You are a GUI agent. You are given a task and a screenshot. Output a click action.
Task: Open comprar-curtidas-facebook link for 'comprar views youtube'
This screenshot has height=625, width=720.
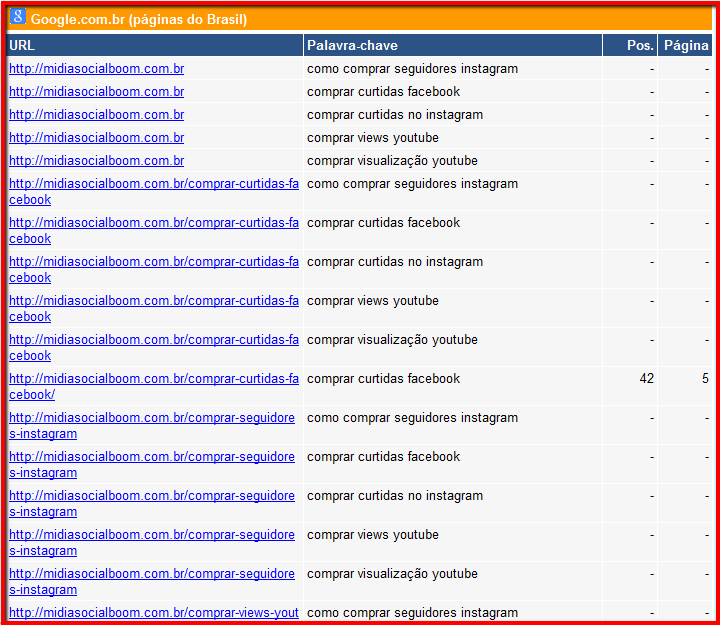[x=153, y=301]
